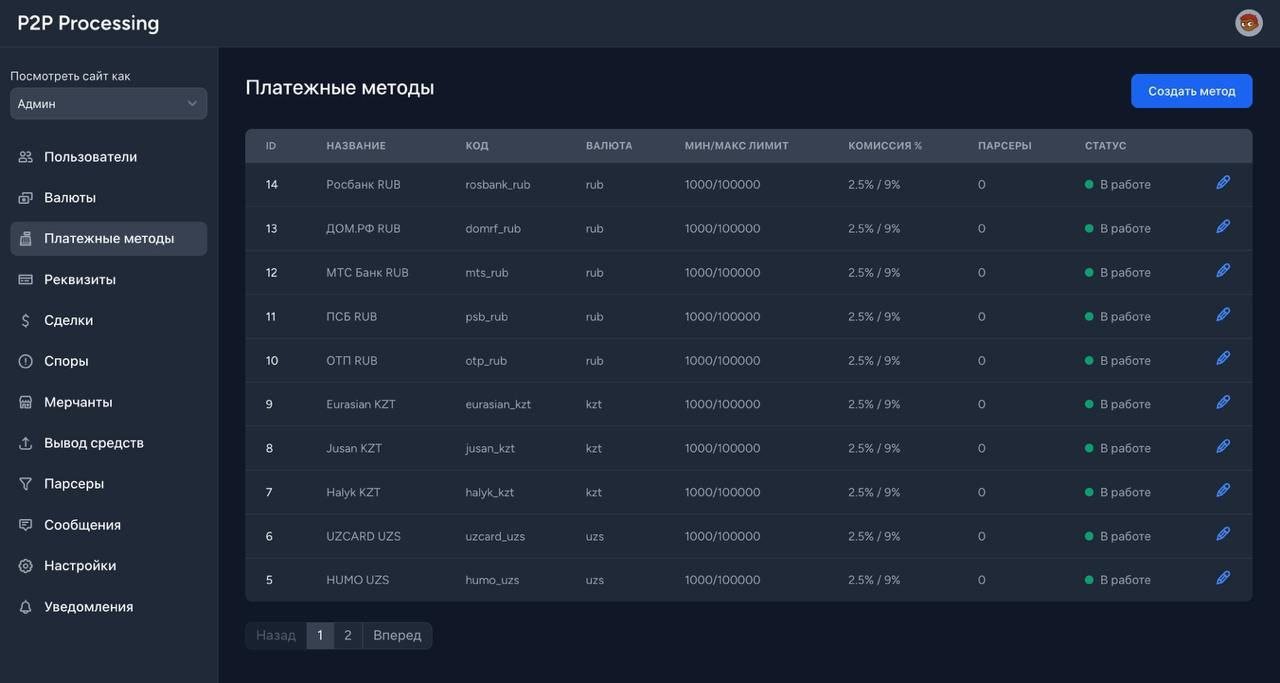Viewport: 1280px width, 683px height.
Task: Select code cell rosbank_rub
Action: [498, 185]
